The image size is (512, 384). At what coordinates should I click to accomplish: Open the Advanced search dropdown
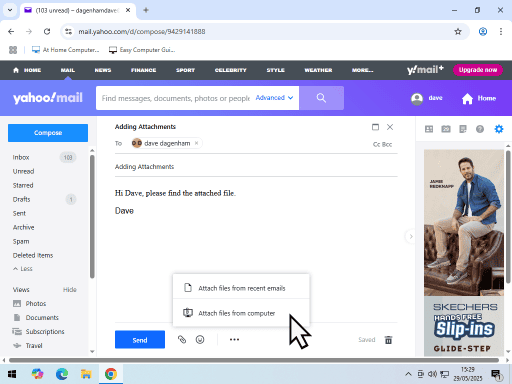(x=274, y=98)
